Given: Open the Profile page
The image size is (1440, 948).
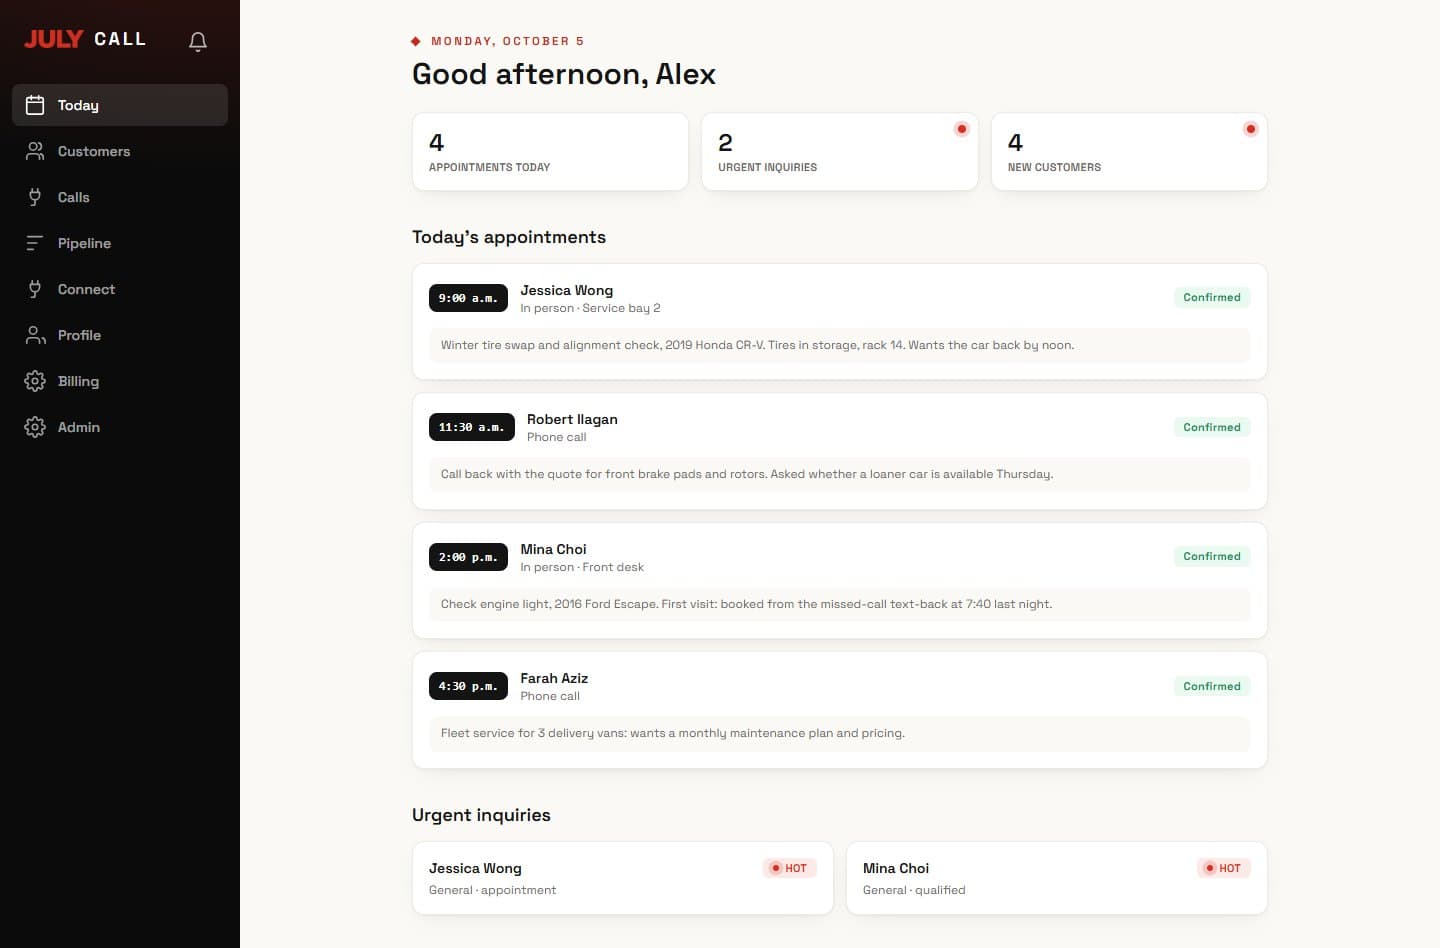Looking at the screenshot, I should tap(120, 335).
